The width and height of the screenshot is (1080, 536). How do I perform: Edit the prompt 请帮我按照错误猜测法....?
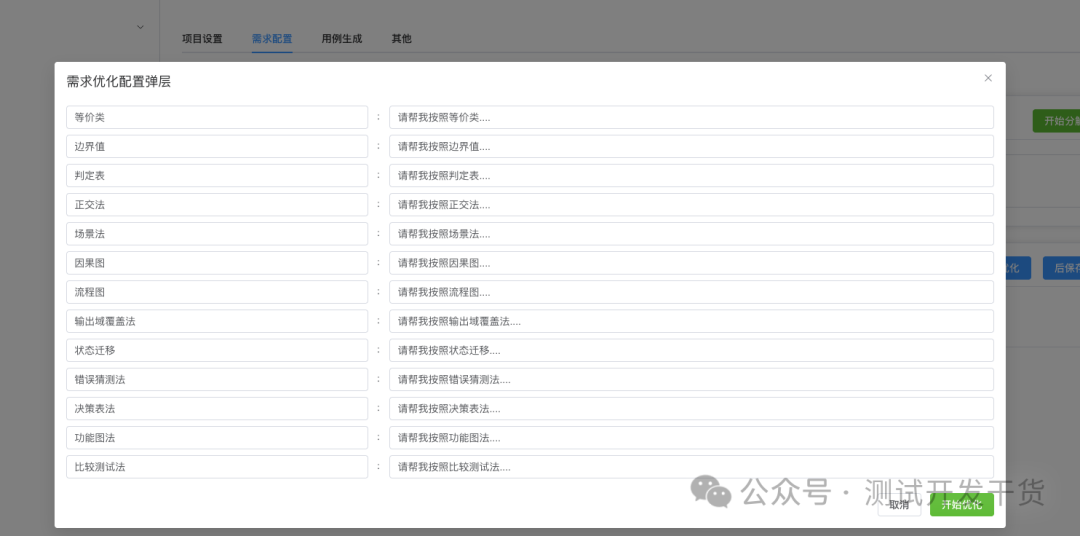click(x=692, y=379)
